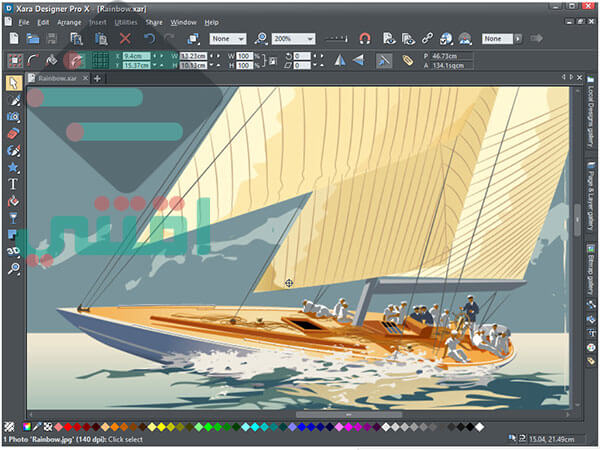
Task: Toggle the highlighted scale line widths button
Action: tap(384, 60)
